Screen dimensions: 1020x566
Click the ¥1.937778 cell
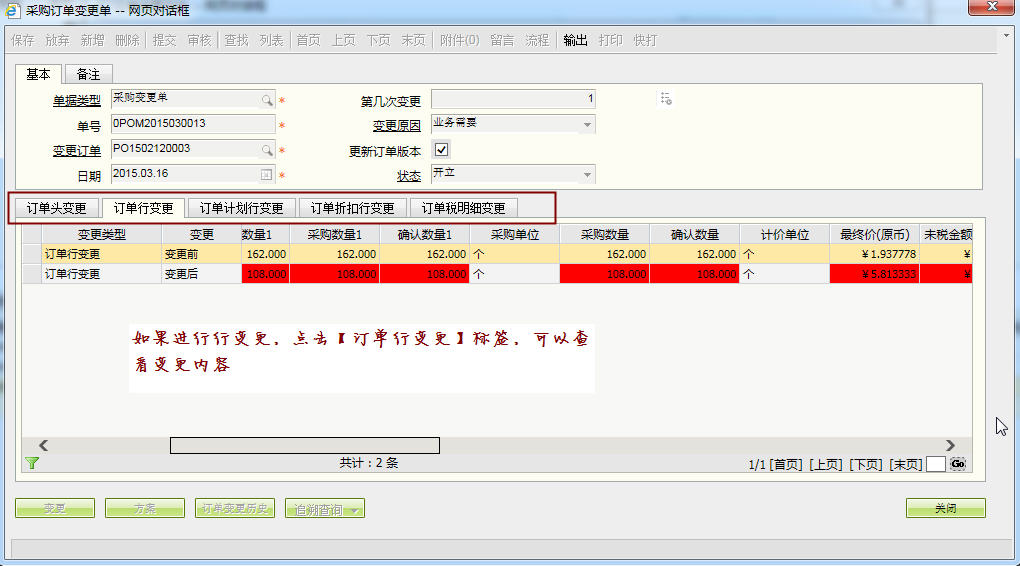[874, 254]
